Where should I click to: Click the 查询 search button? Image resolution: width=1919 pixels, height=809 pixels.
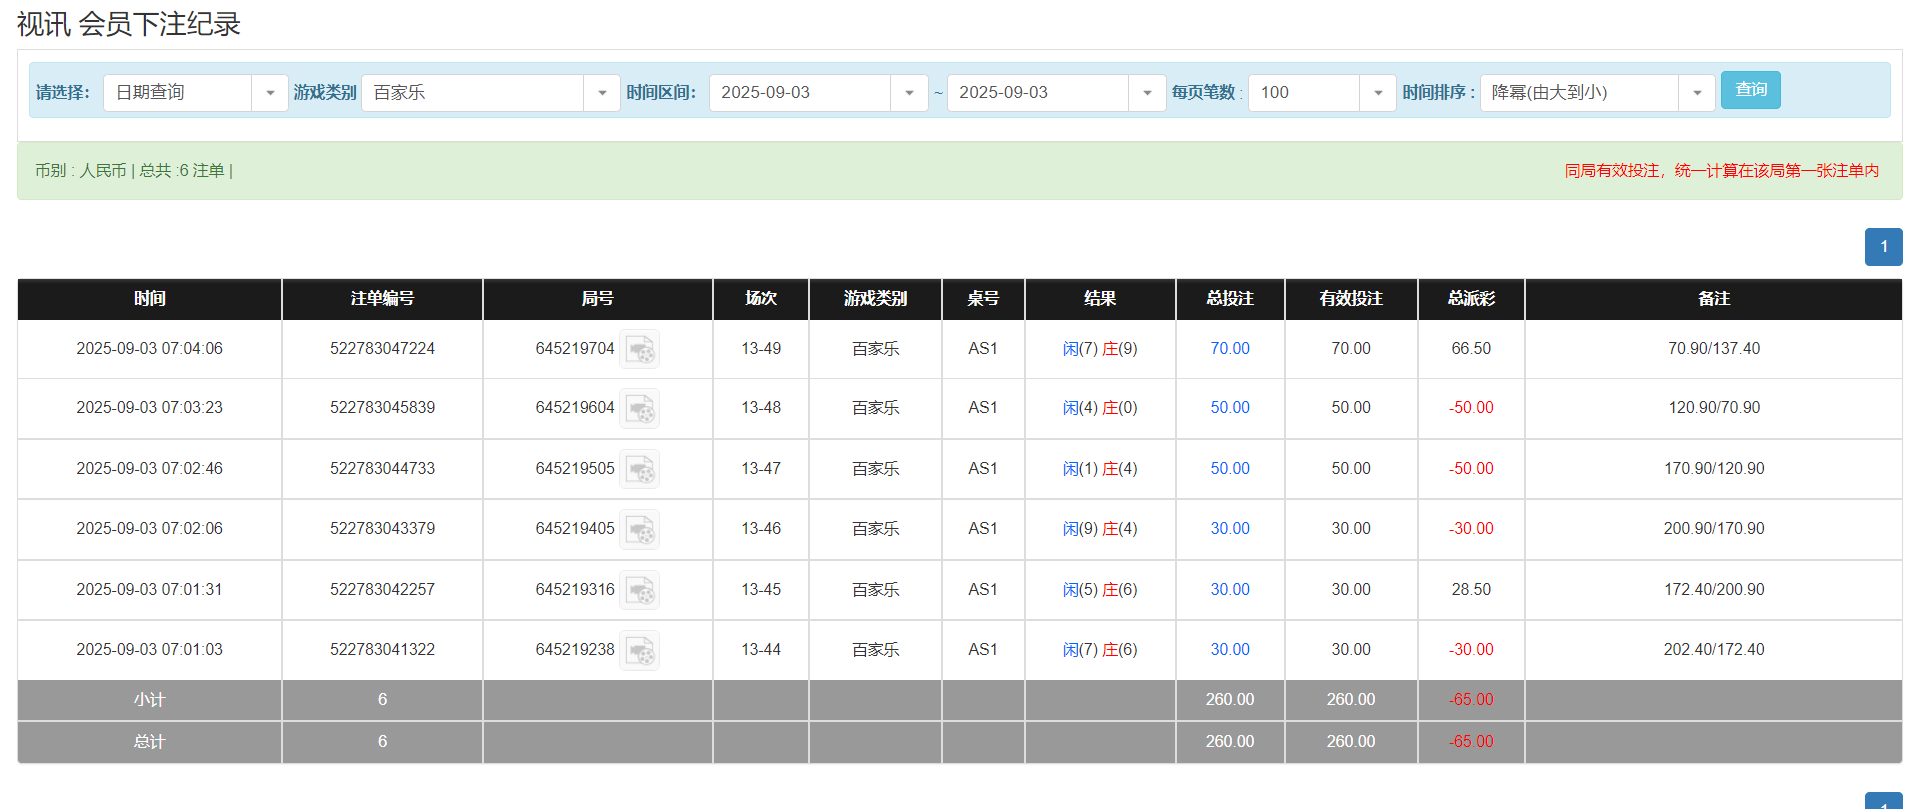click(x=1750, y=90)
